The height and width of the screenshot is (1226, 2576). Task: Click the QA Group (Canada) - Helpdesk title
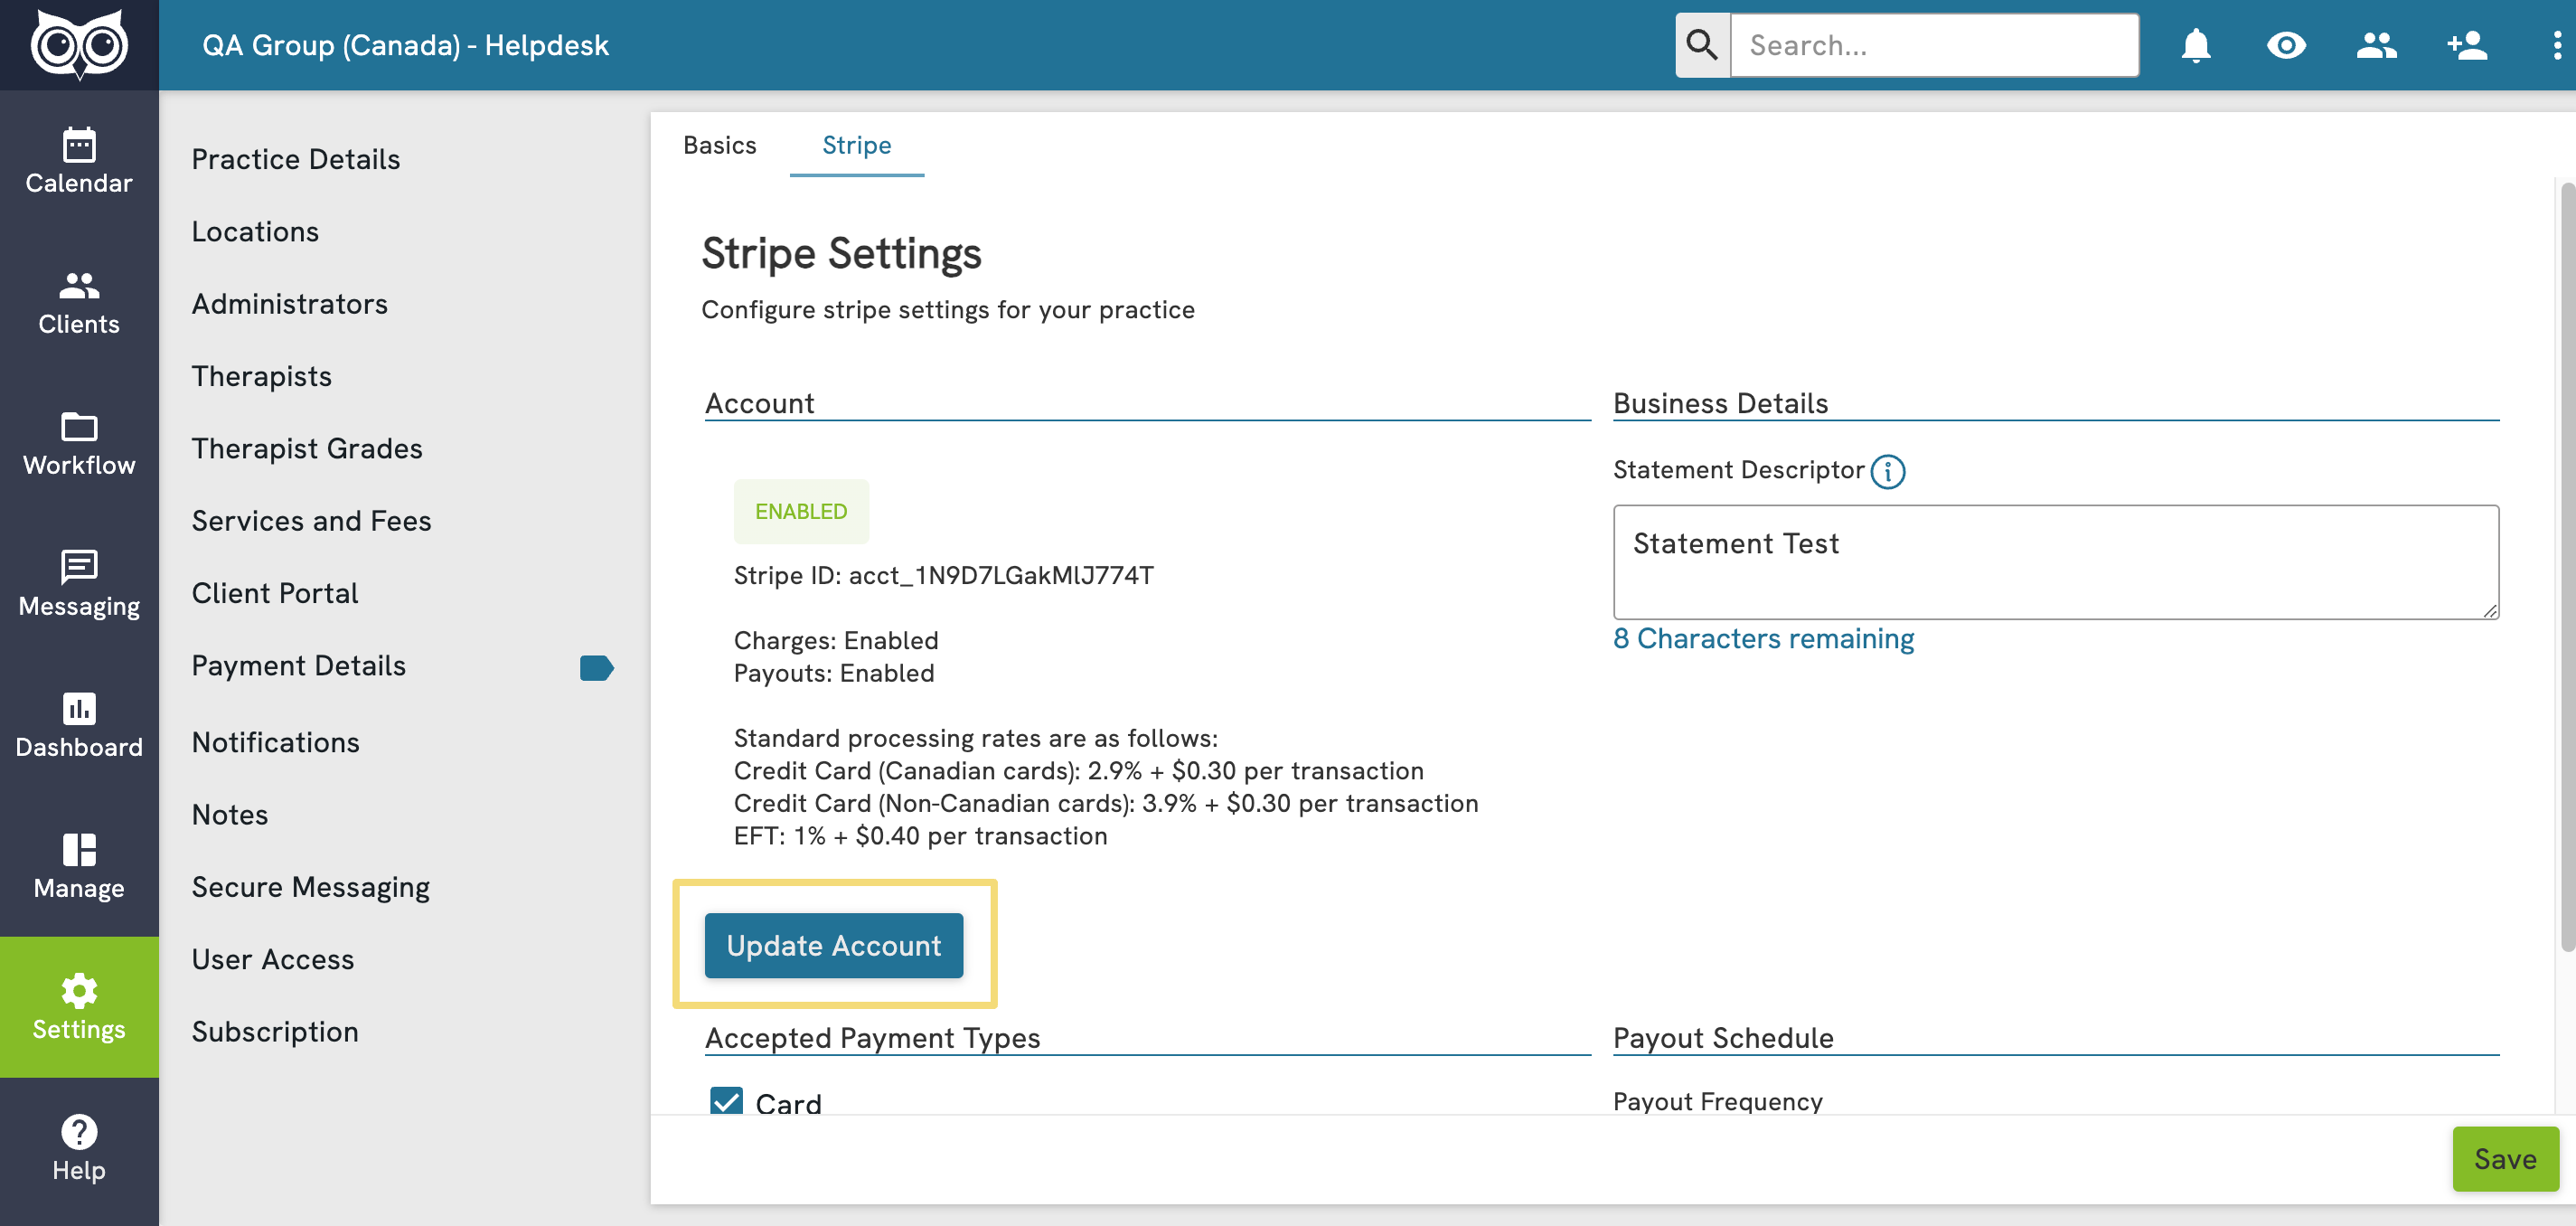tap(405, 45)
